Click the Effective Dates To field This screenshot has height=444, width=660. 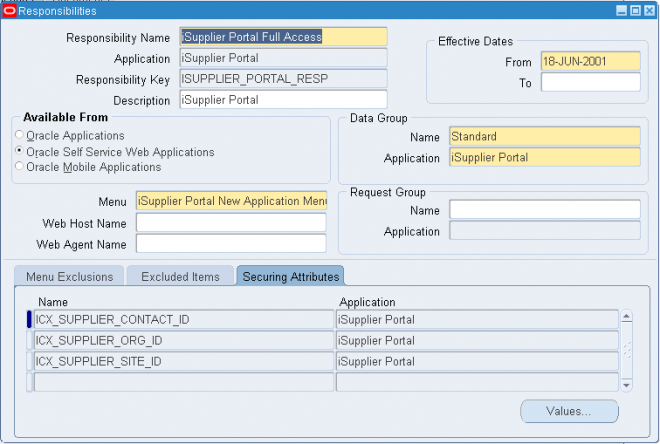tap(591, 82)
